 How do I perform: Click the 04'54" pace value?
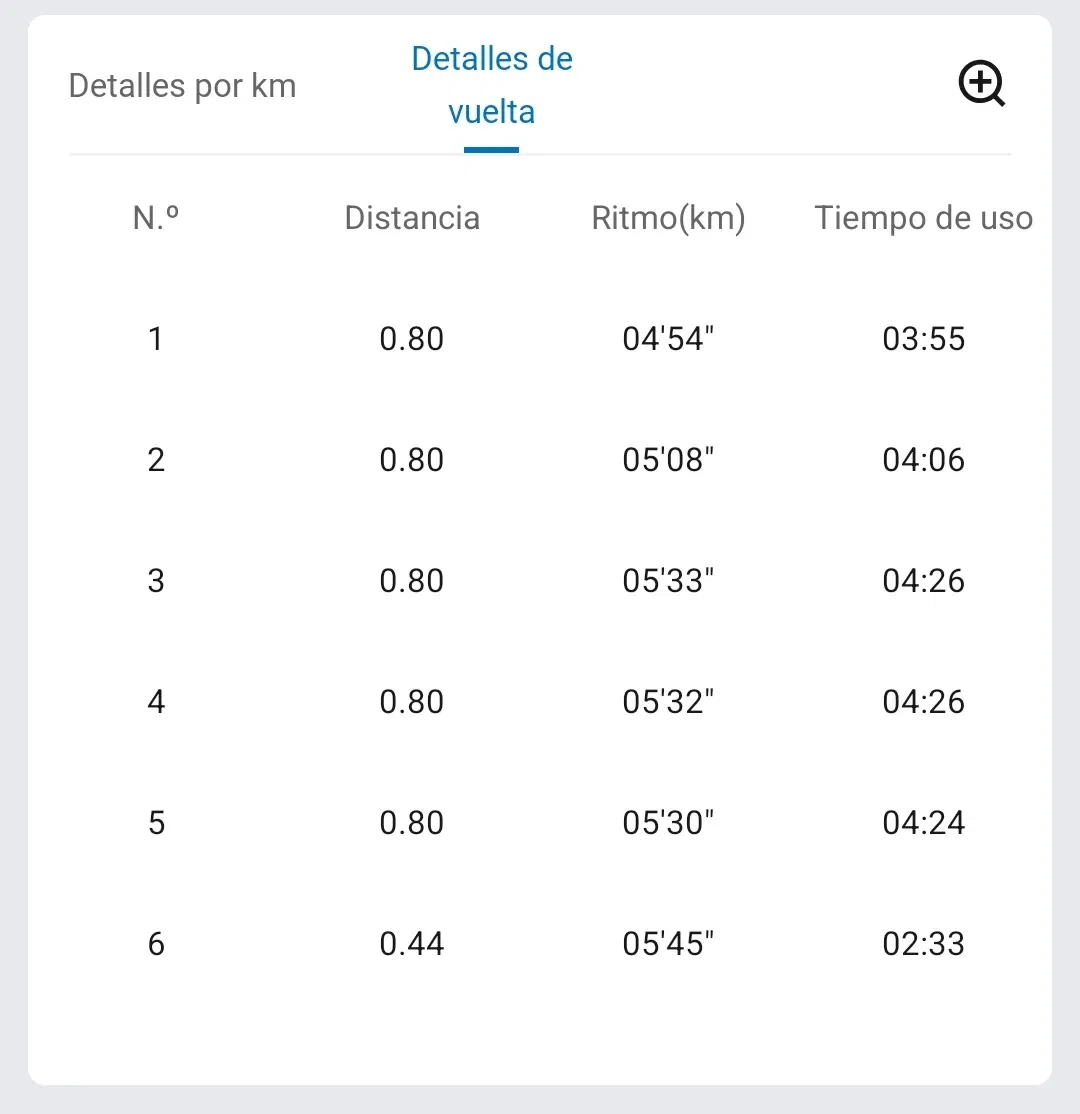[x=668, y=339]
